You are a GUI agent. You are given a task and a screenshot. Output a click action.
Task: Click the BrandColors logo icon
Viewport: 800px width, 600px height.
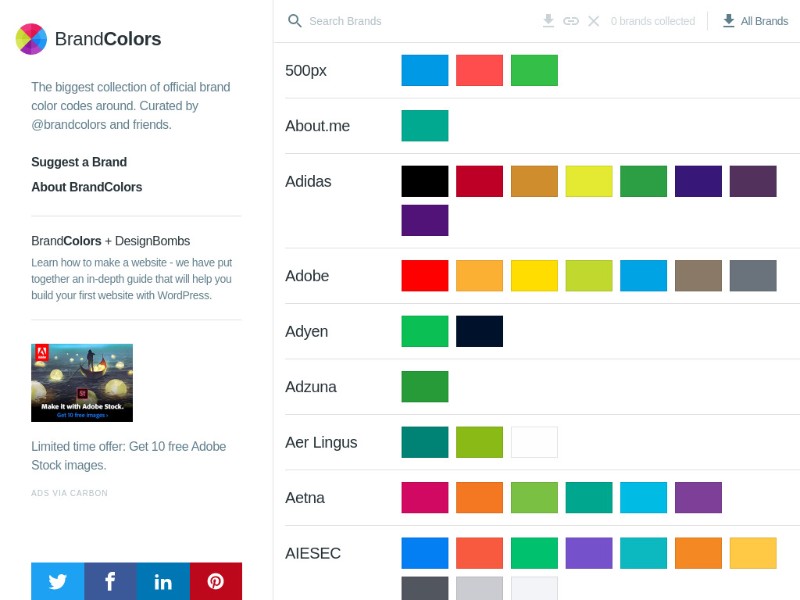[31, 39]
